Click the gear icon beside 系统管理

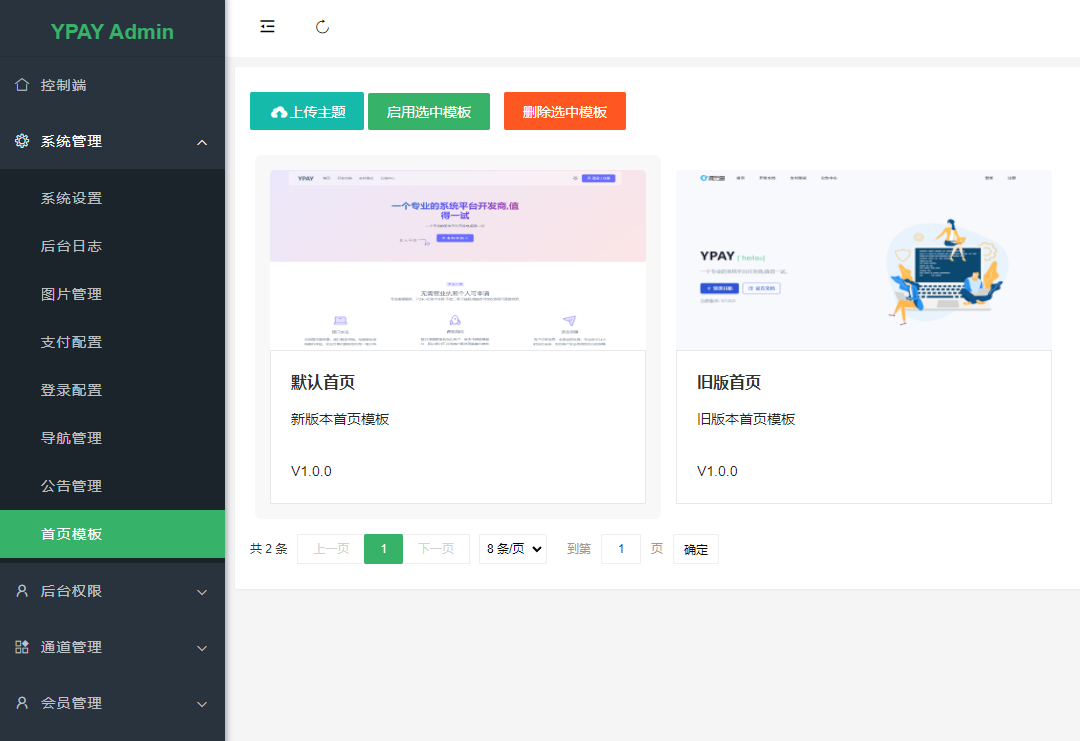point(22,141)
